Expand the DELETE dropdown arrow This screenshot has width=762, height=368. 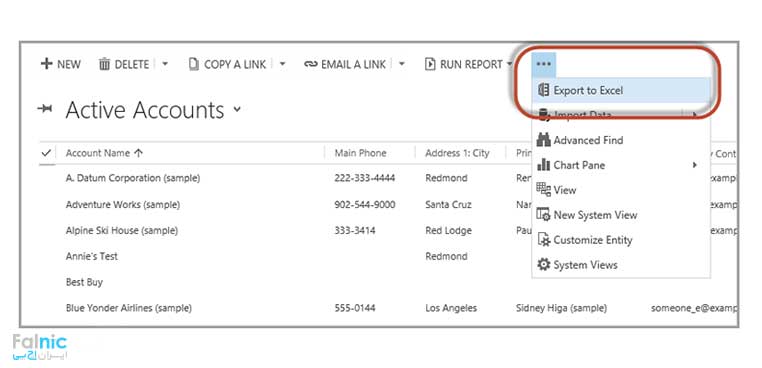point(165,64)
